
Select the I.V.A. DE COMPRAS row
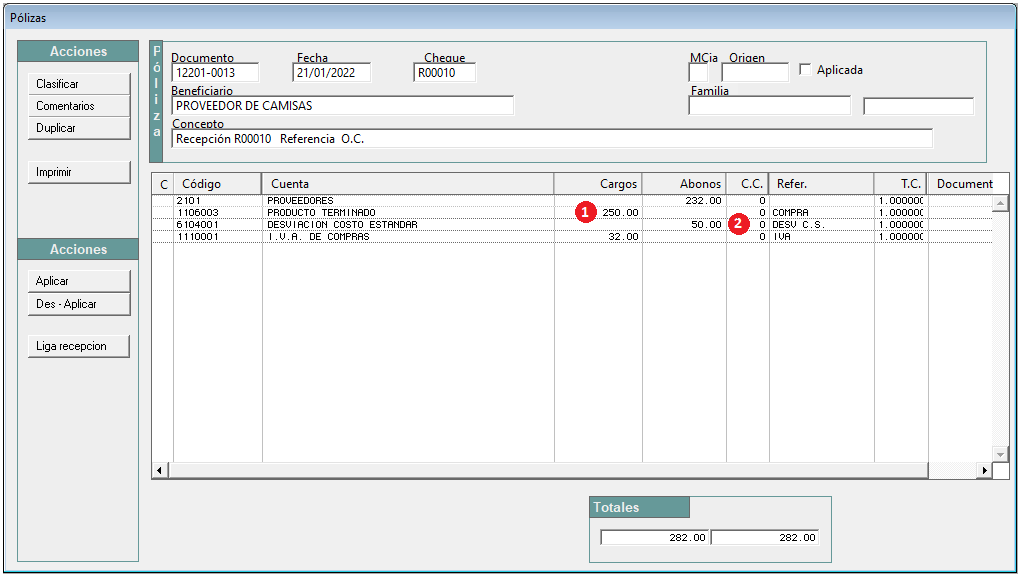572,237
